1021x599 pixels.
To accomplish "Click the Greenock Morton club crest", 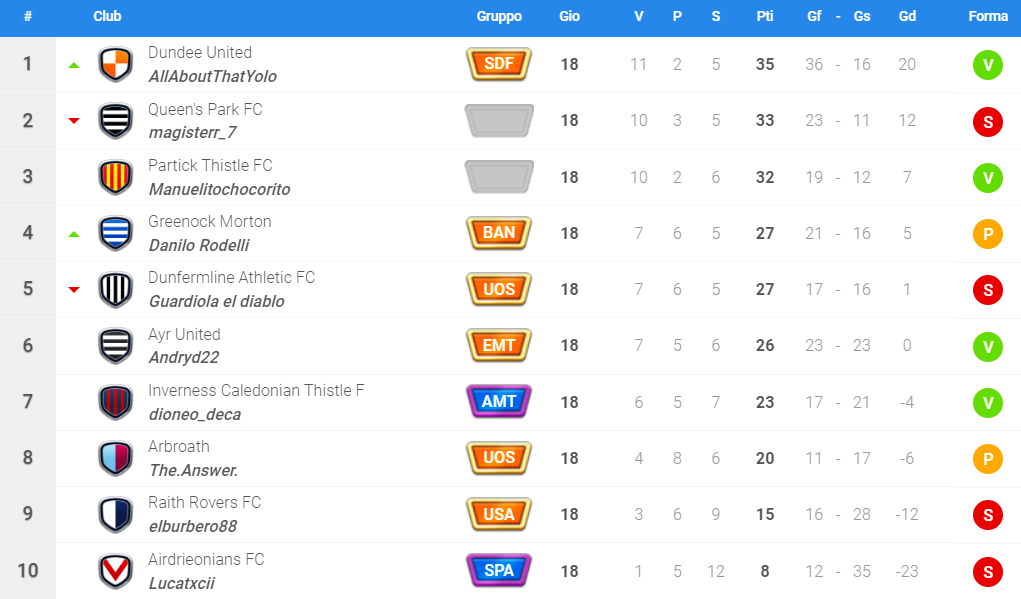I will coord(116,233).
